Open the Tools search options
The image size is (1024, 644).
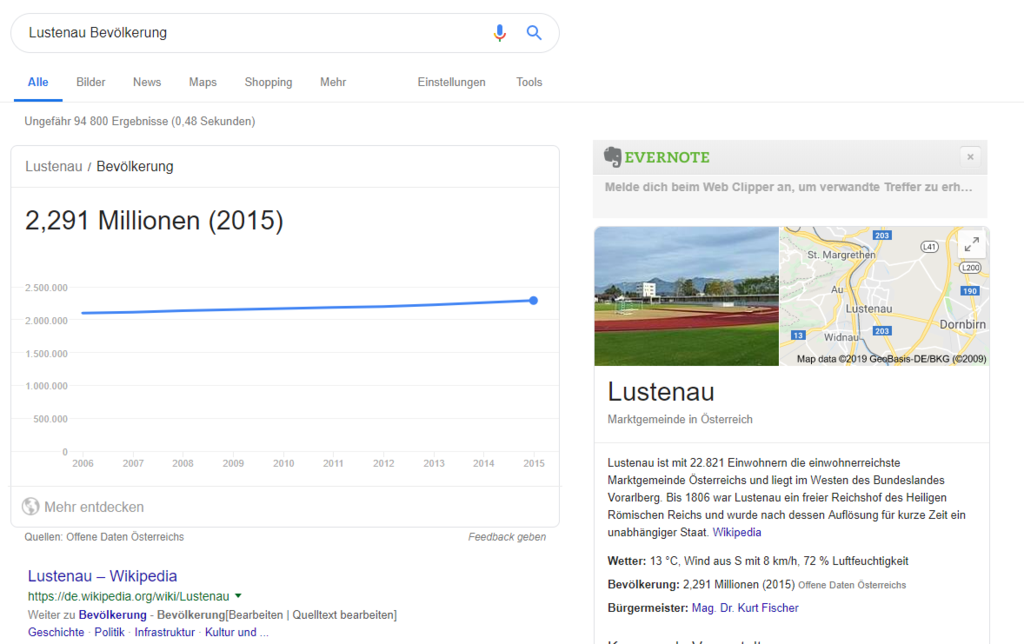529,82
